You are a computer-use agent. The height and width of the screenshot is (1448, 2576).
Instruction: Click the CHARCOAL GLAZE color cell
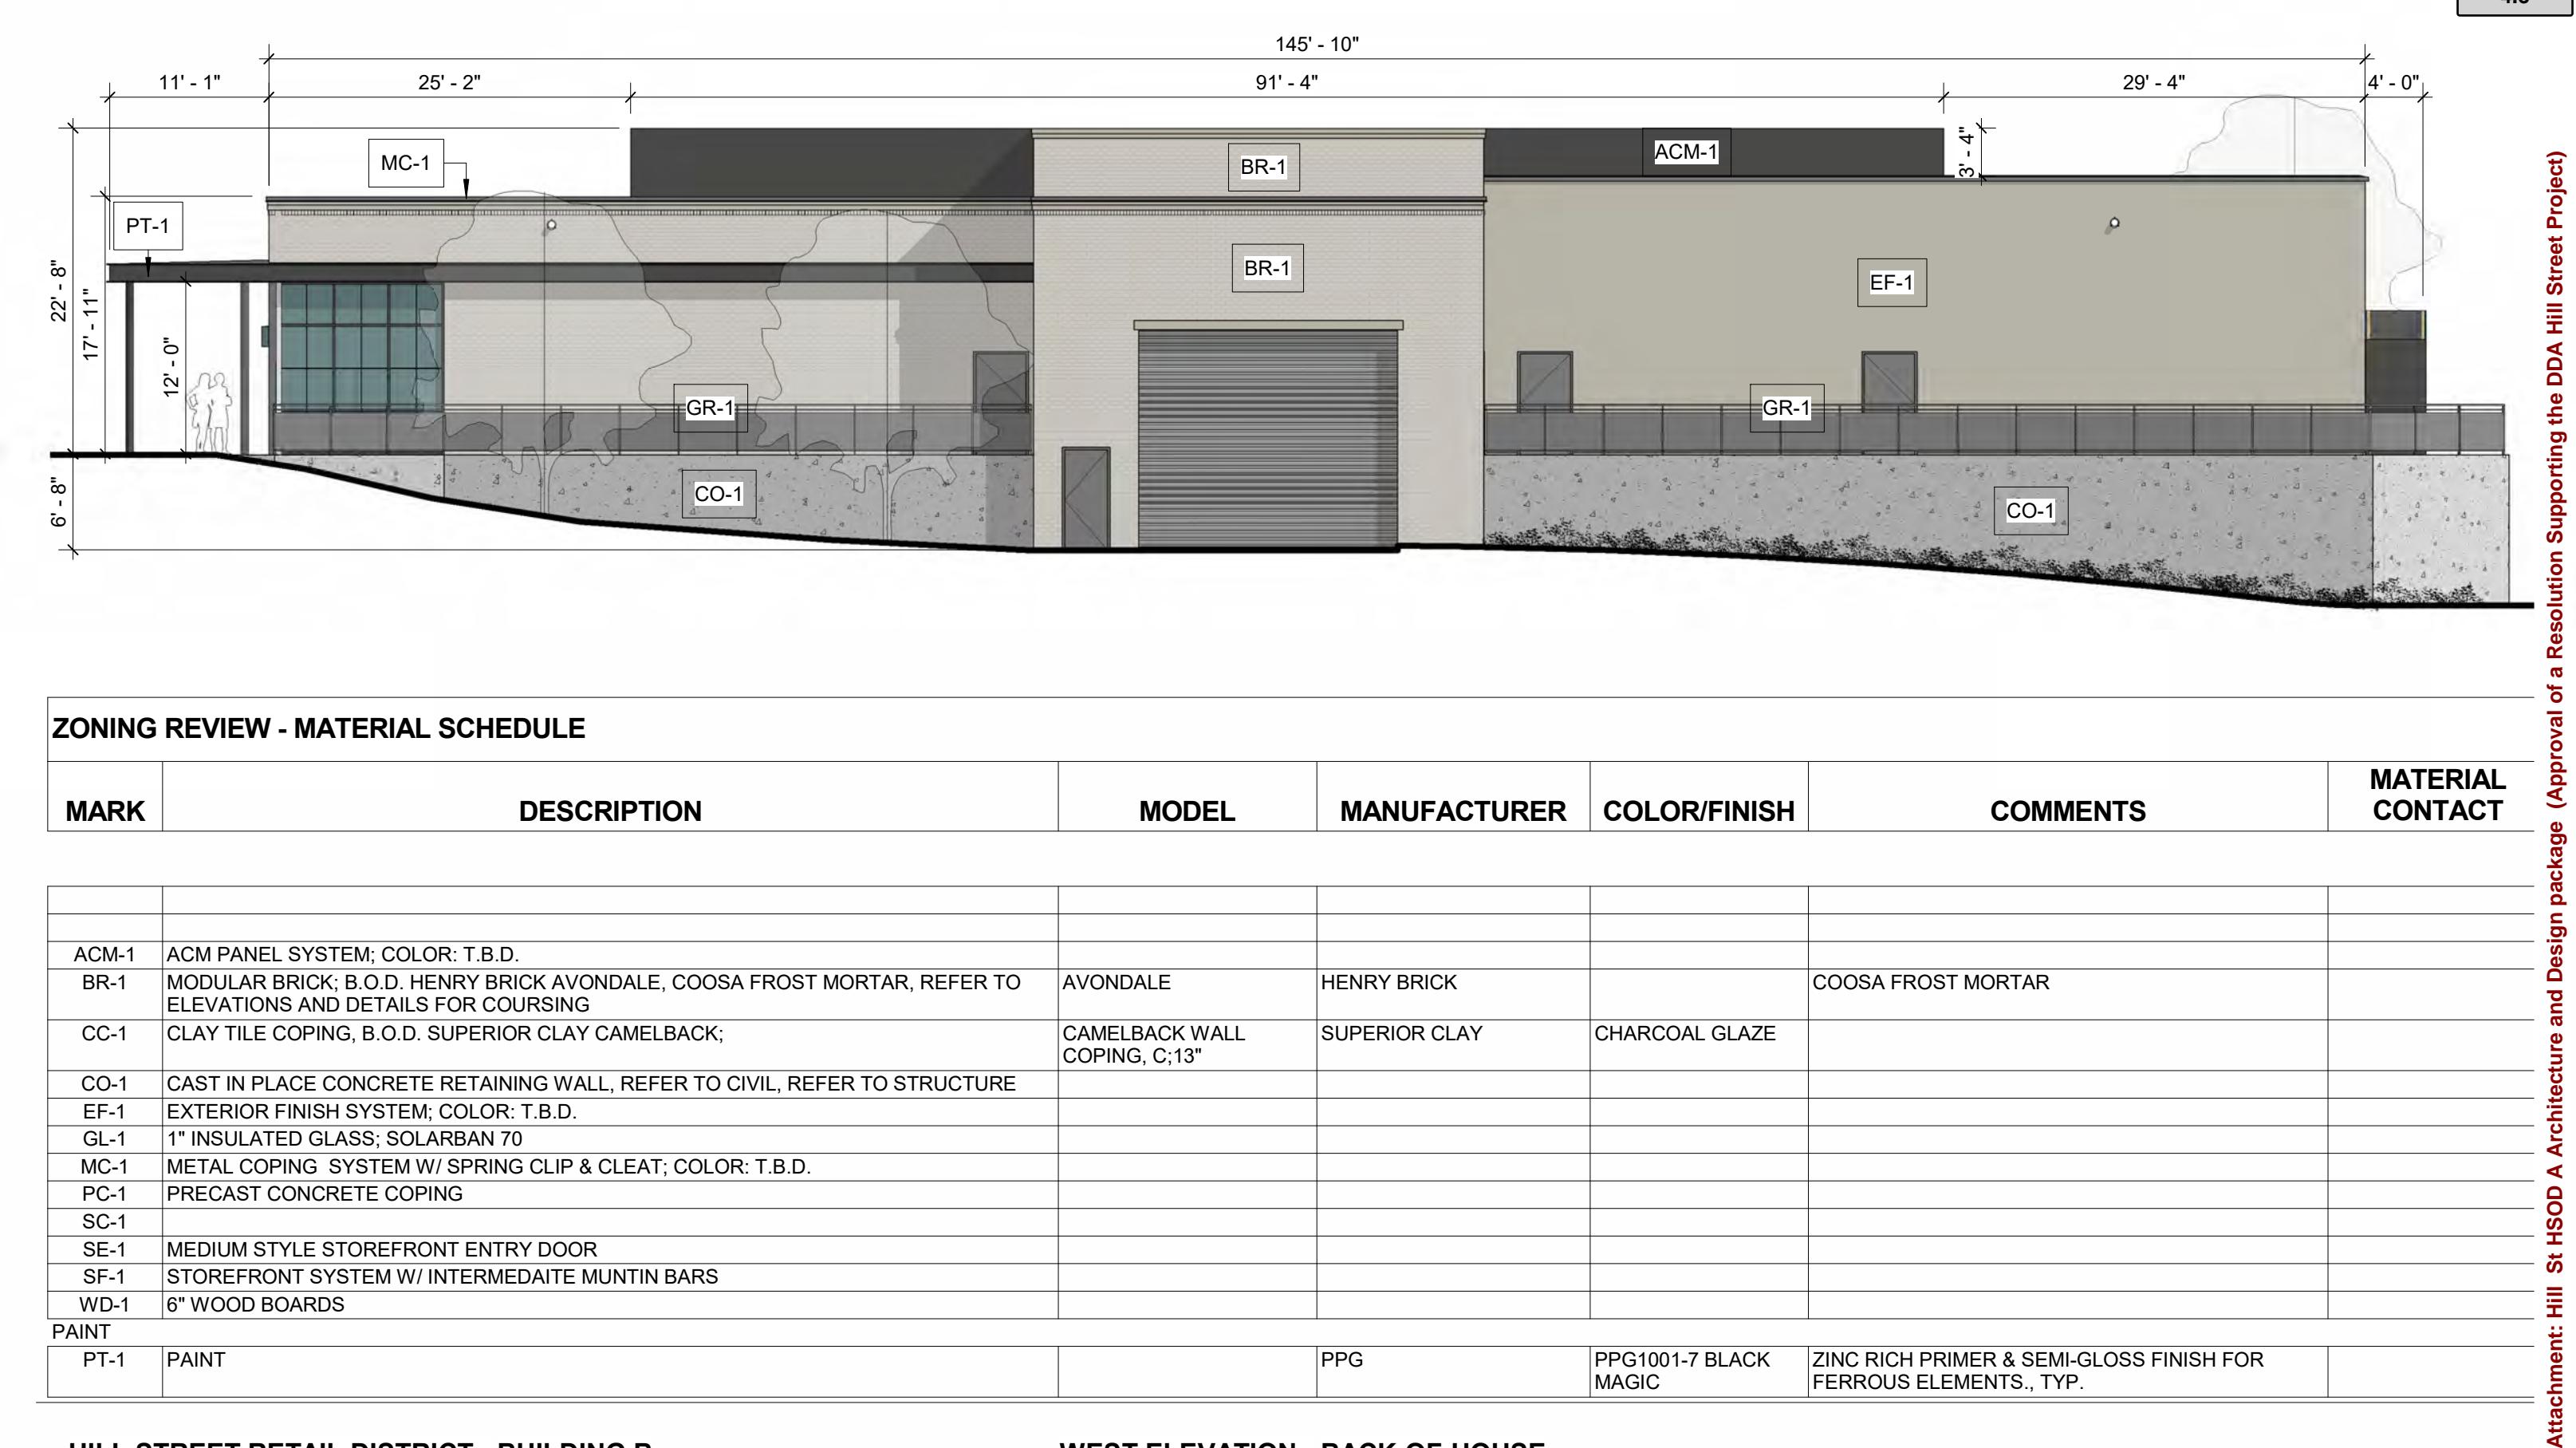[x=1684, y=1034]
